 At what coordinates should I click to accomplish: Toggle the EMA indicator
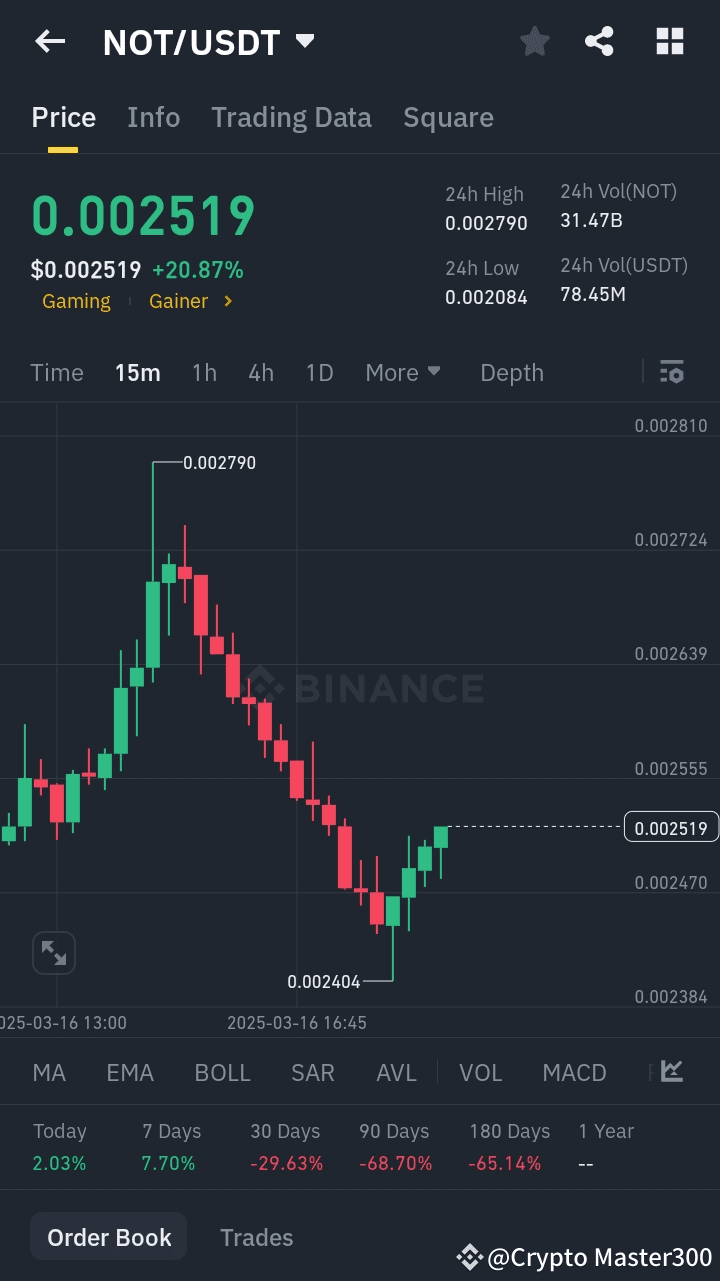130,1073
